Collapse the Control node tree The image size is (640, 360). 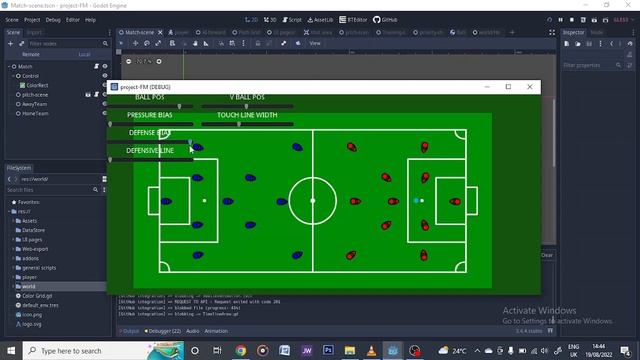click(13, 76)
